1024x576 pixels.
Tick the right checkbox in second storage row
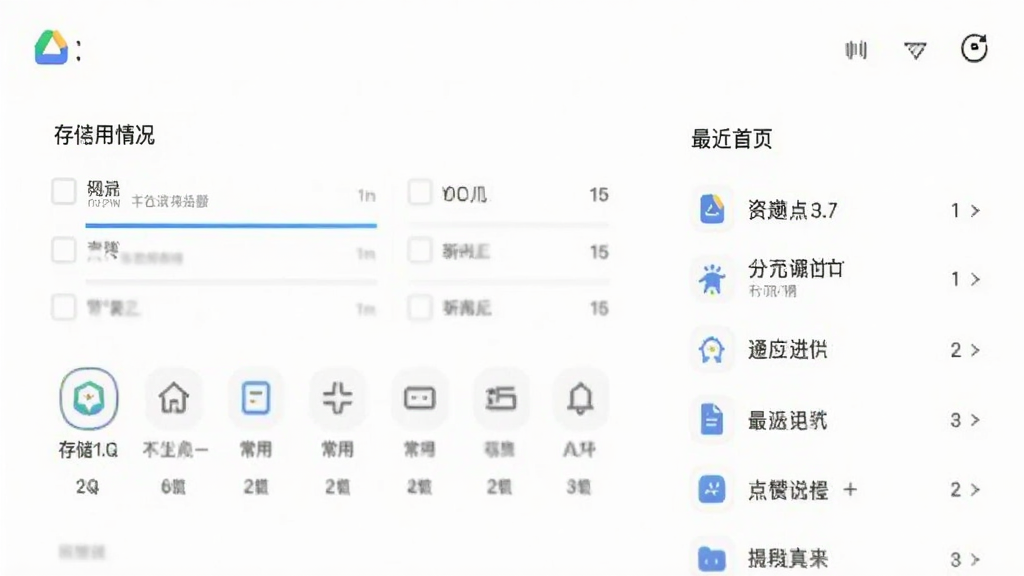tap(420, 250)
